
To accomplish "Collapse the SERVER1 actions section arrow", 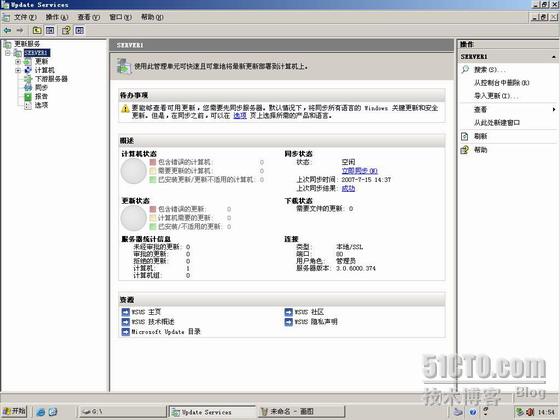I will (554, 57).
